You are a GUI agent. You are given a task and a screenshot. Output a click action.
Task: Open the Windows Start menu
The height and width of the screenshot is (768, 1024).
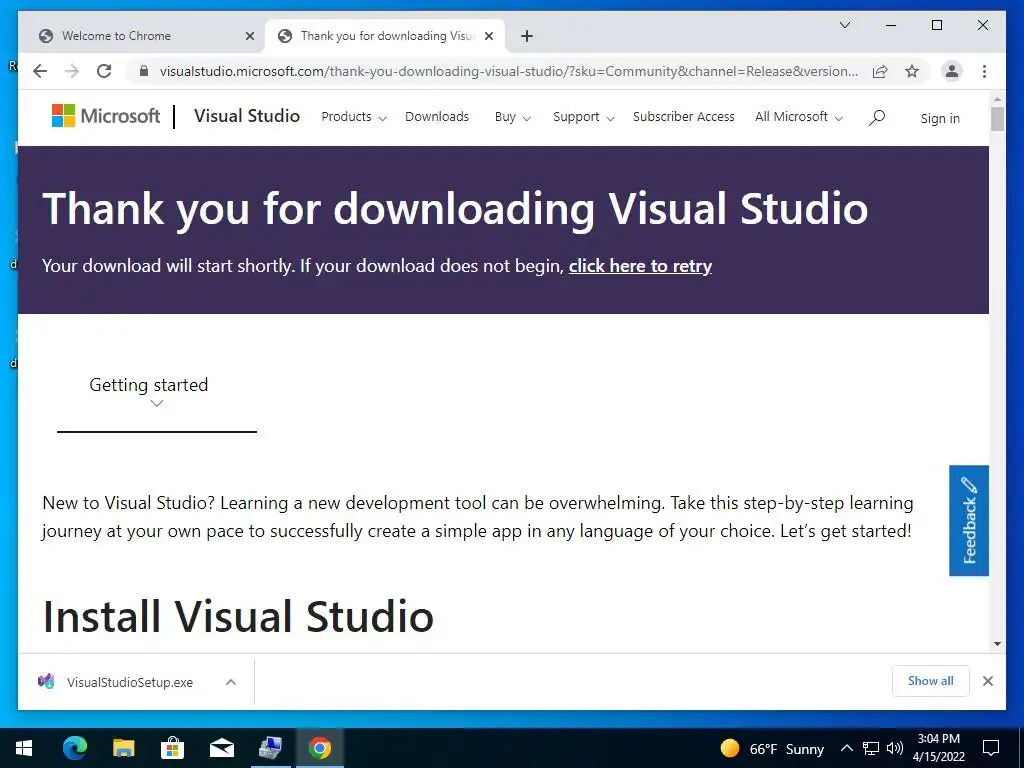(24, 748)
